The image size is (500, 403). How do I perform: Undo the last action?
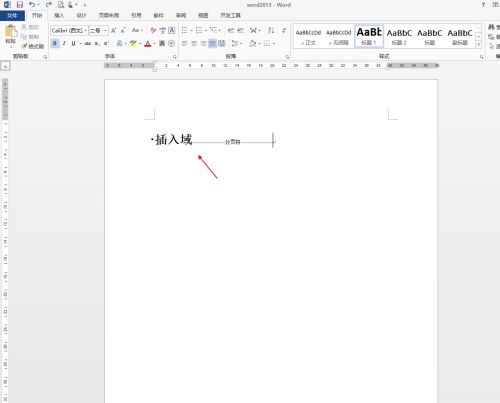point(32,5)
